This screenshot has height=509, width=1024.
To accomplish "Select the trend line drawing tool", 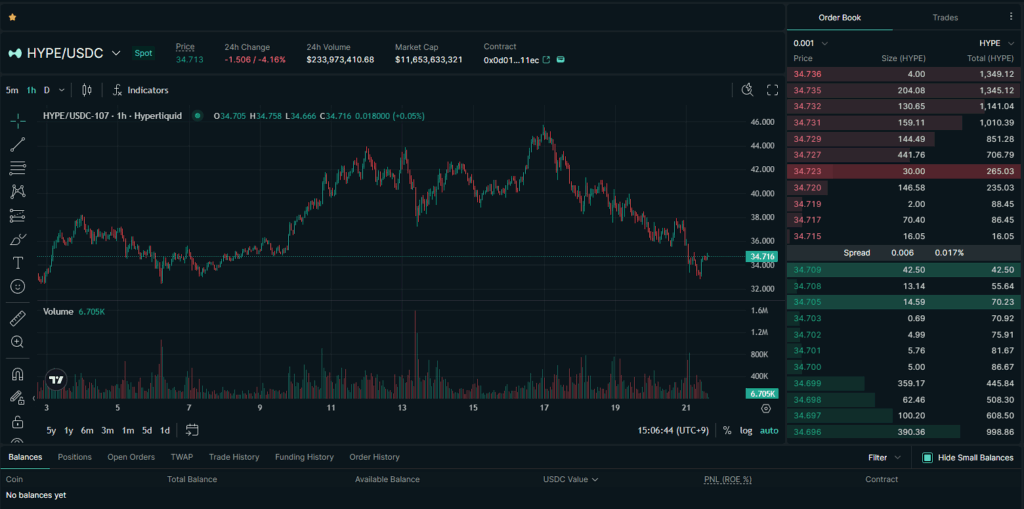I will click(x=18, y=144).
